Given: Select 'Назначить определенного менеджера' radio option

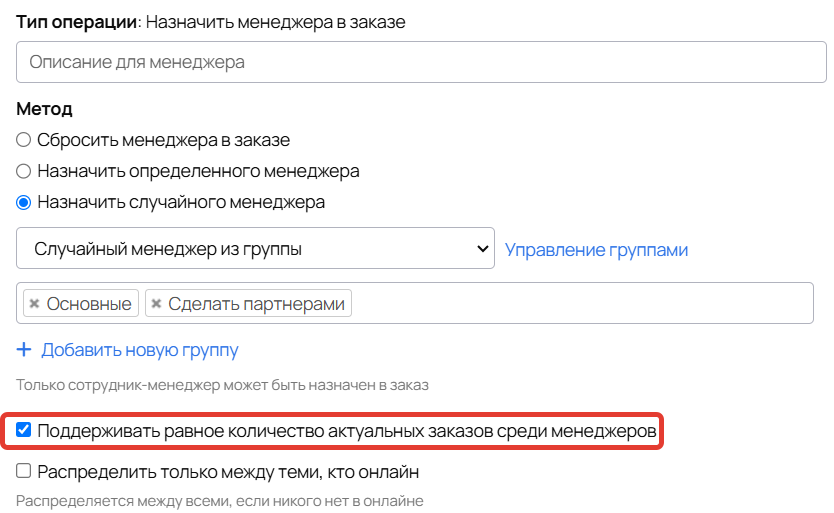Looking at the screenshot, I should coord(23,171).
